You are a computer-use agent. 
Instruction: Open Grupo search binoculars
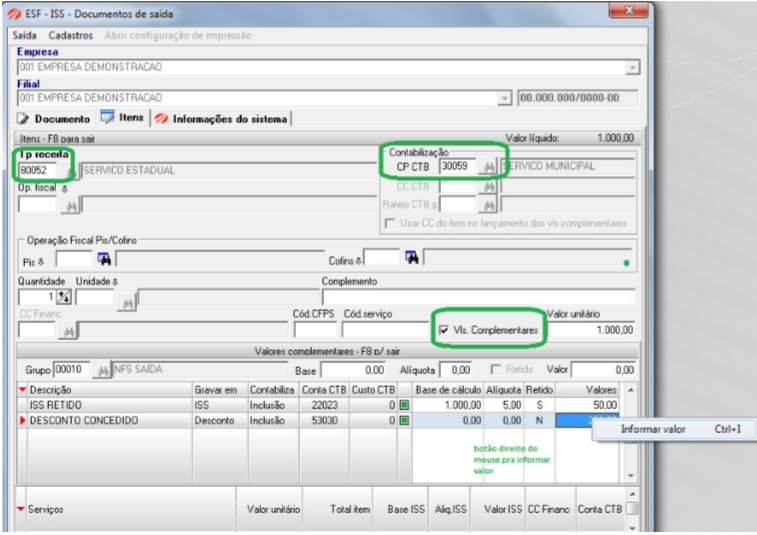[x=102, y=371]
